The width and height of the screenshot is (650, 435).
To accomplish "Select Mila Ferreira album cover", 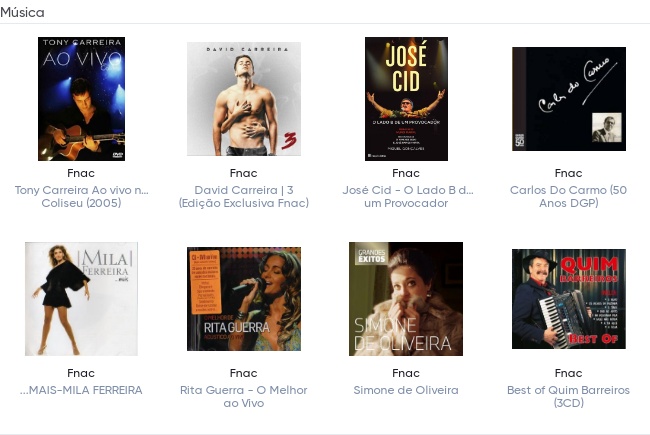I will (x=81, y=299).
